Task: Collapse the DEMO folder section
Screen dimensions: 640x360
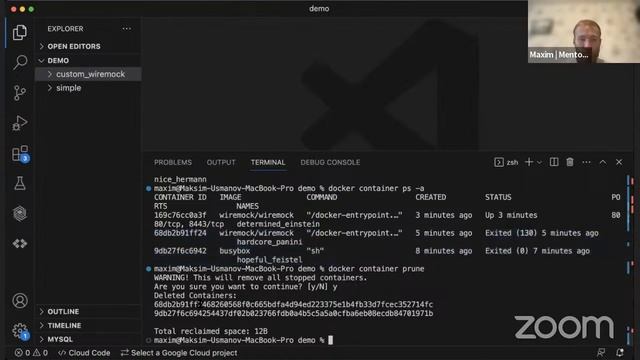Action: [88, 60]
